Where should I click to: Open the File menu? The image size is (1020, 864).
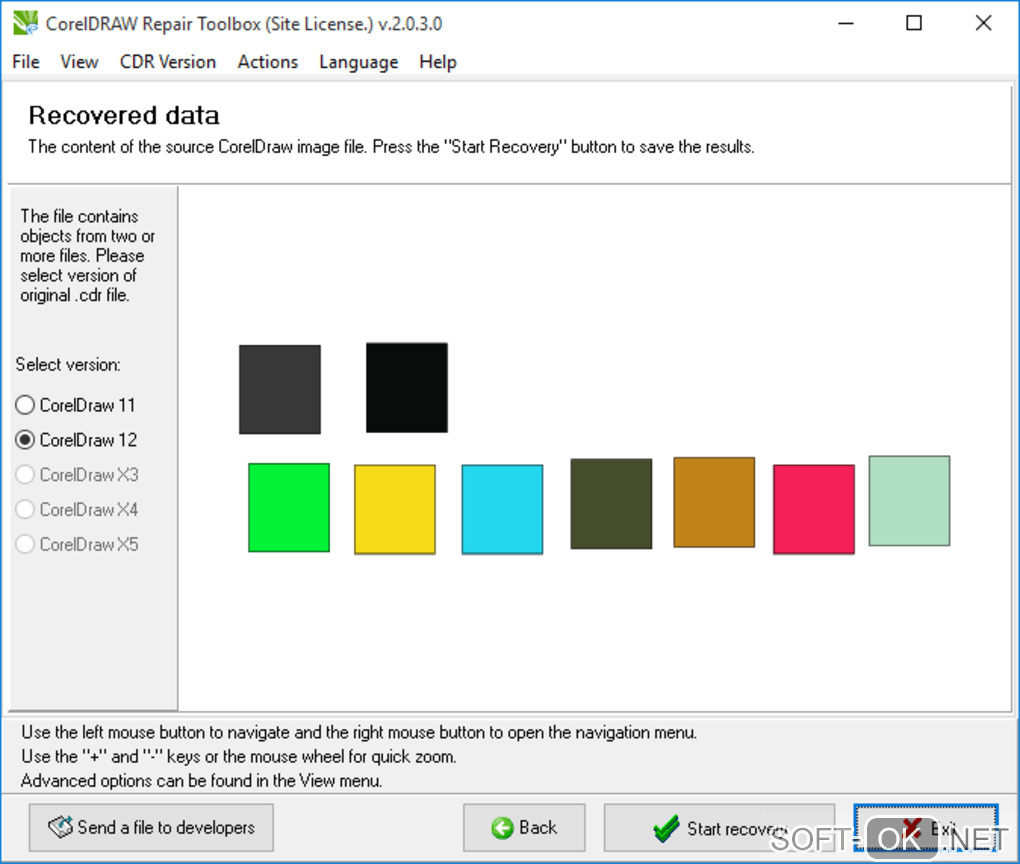coord(26,62)
